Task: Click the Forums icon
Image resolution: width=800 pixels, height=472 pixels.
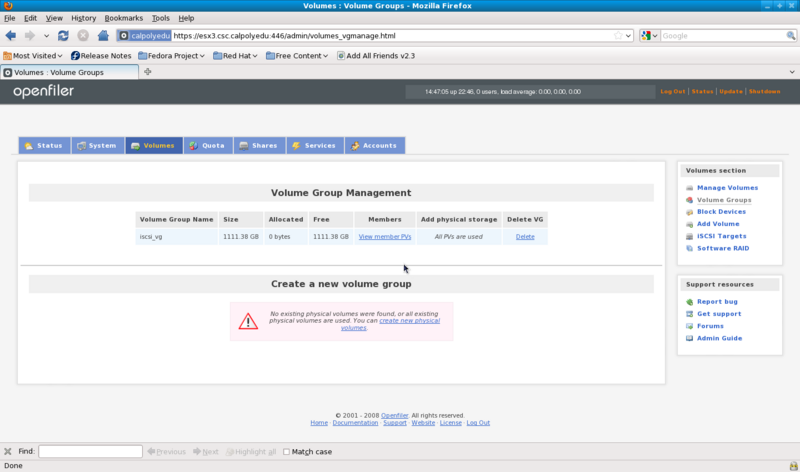Action: click(x=689, y=326)
